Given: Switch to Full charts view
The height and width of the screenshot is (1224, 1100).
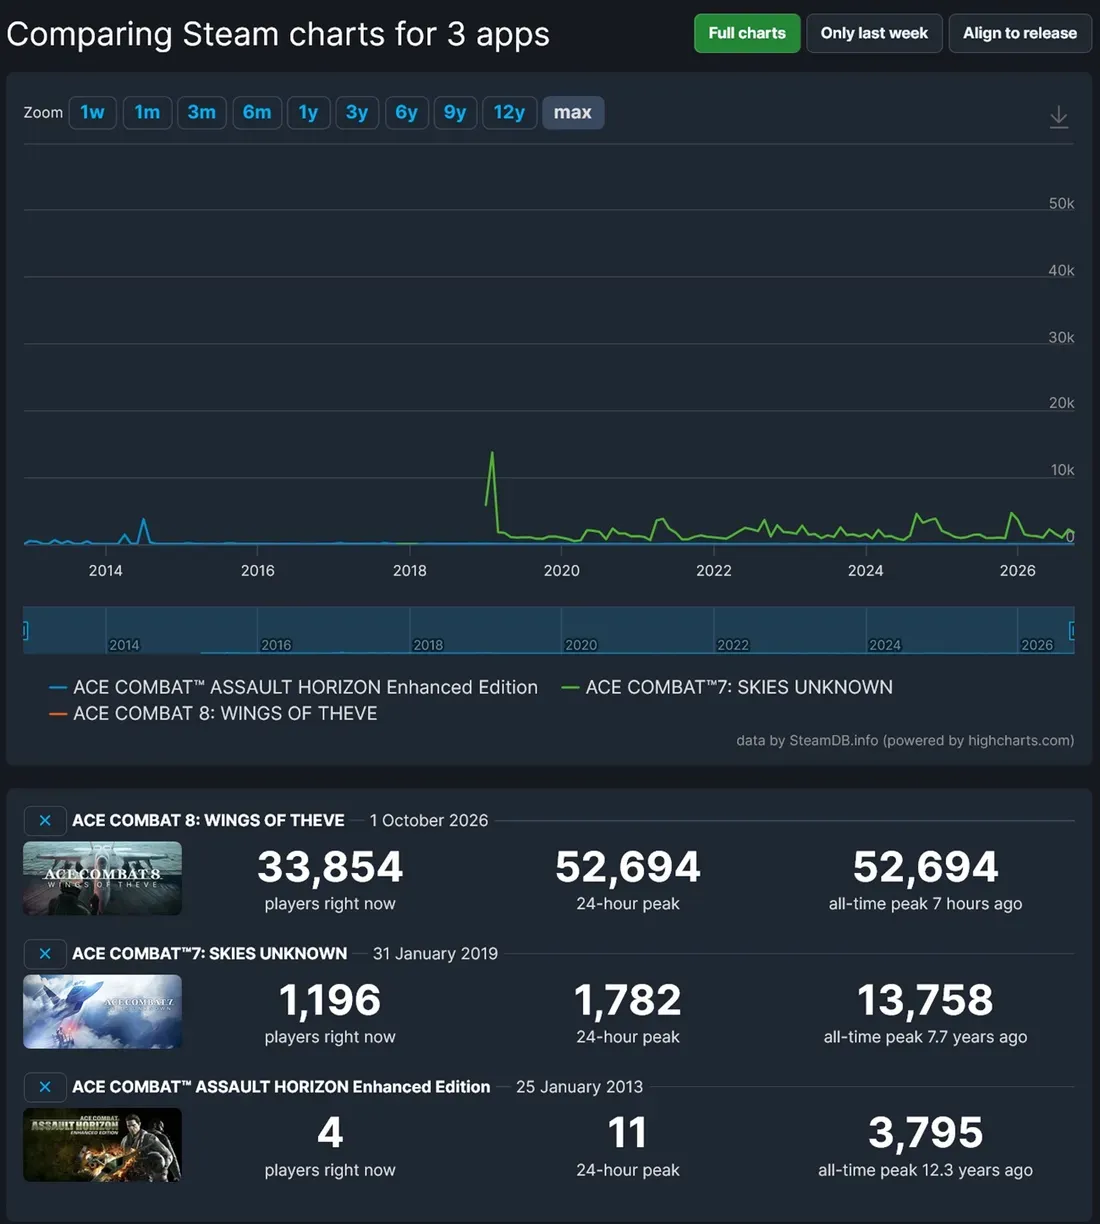Looking at the screenshot, I should [x=747, y=33].
